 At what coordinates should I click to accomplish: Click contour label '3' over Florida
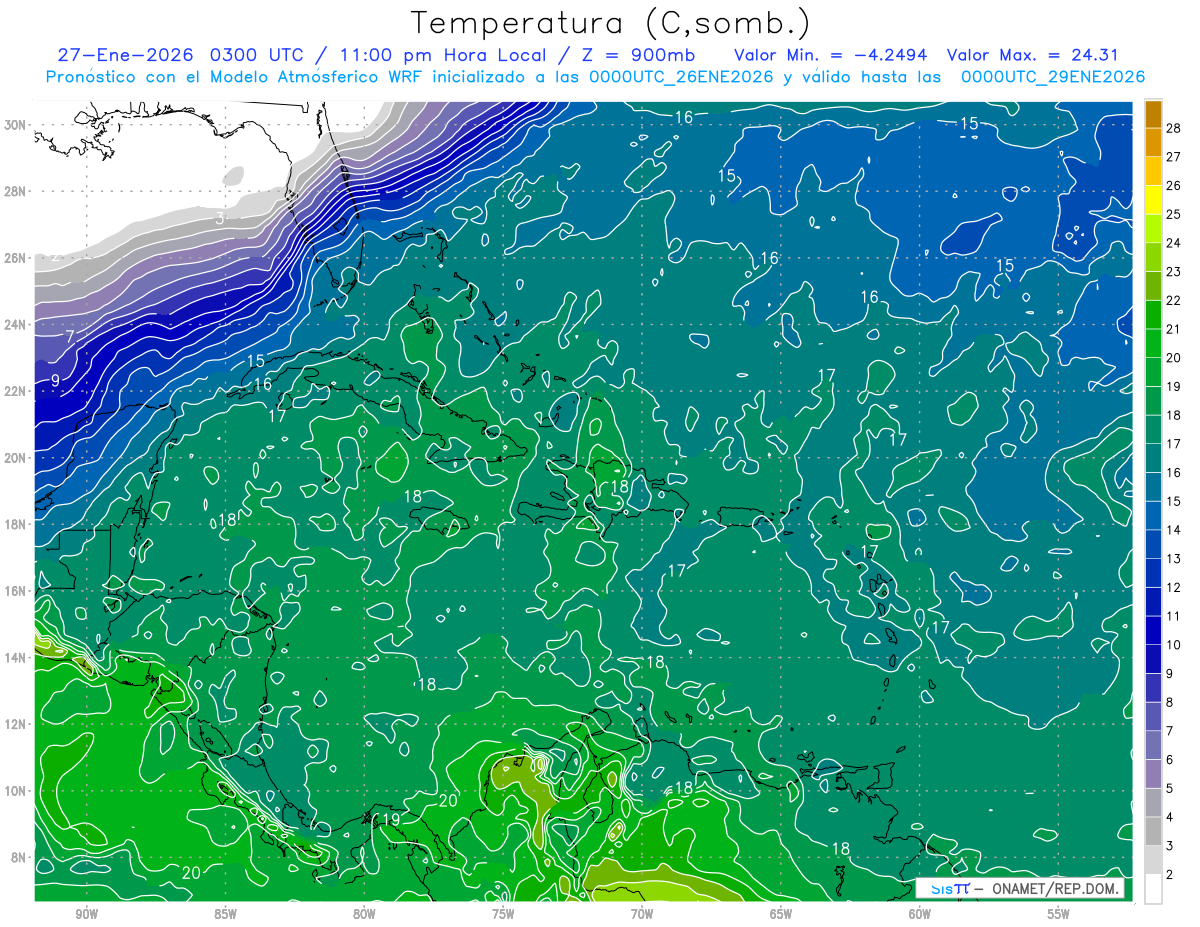[220, 218]
